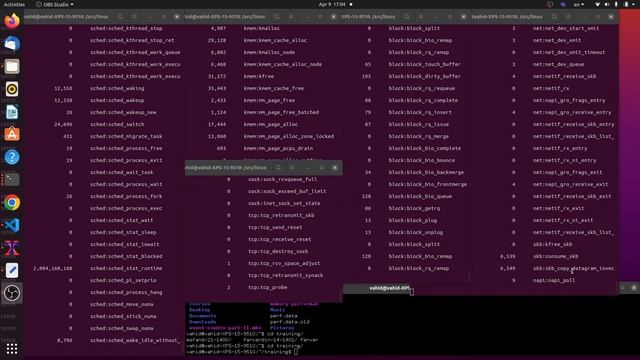
Task: Open hamburger menu of first terminal
Action: click(134, 17)
